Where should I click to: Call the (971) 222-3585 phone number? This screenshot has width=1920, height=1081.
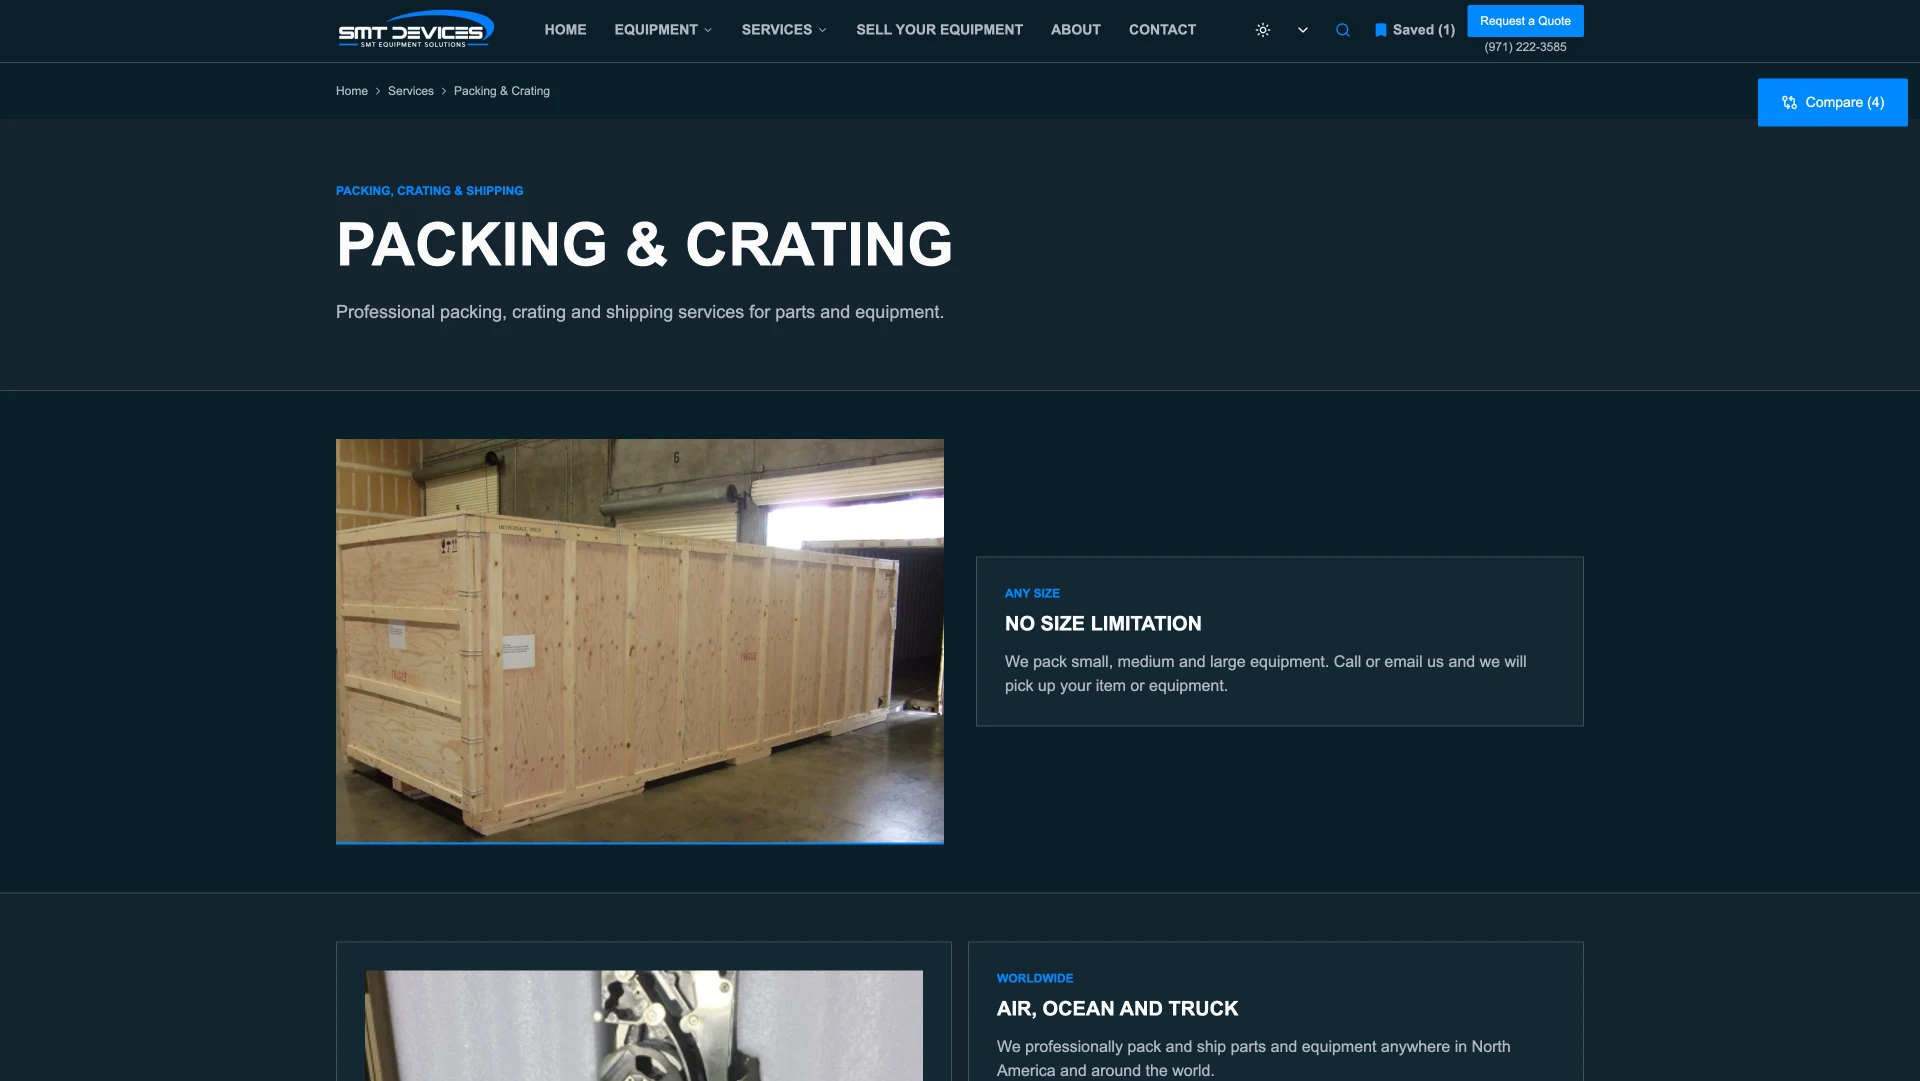point(1525,47)
